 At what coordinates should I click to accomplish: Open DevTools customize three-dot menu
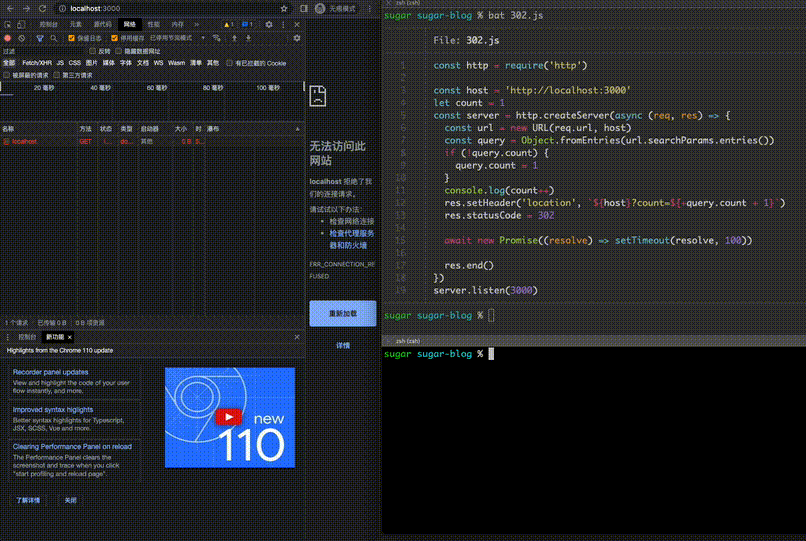[x=283, y=24]
